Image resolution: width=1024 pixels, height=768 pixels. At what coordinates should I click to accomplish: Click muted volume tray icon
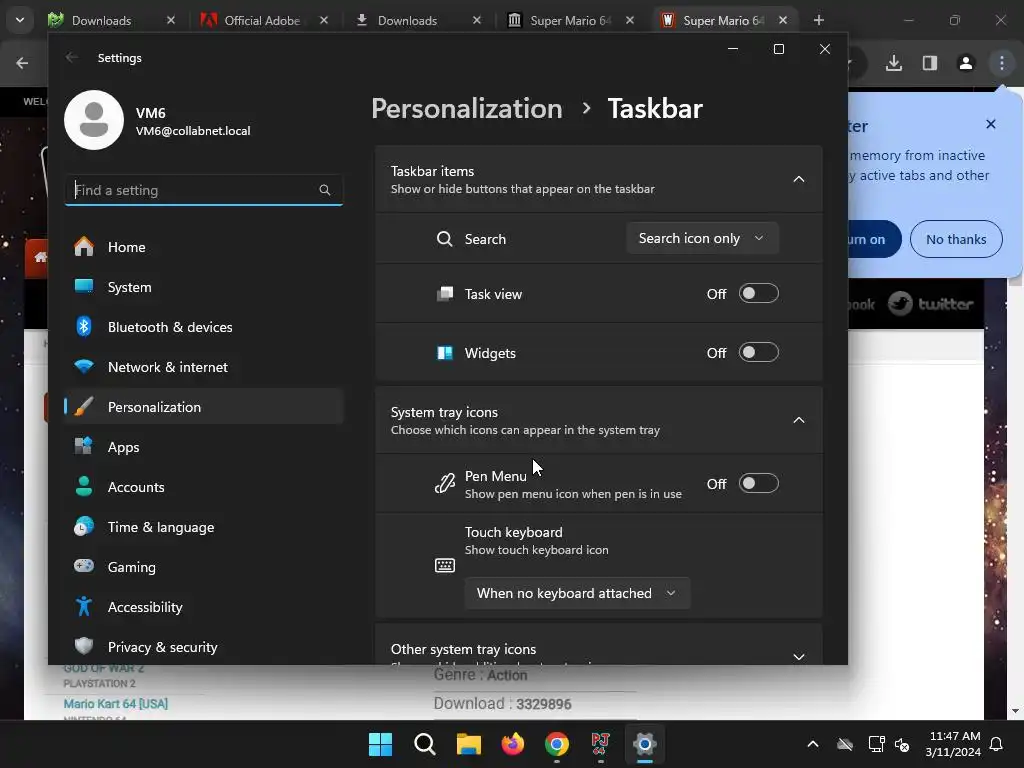coord(902,744)
